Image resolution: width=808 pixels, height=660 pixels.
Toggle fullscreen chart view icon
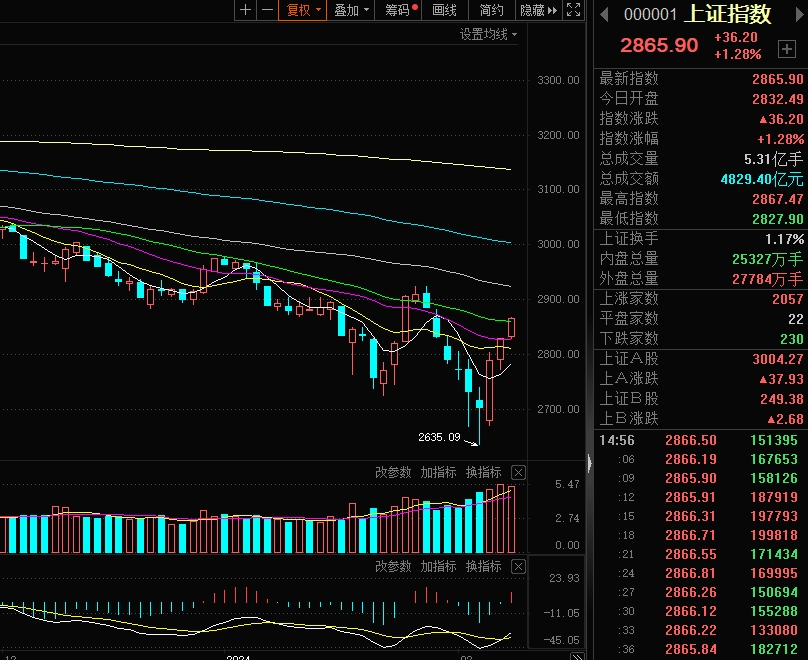pos(574,10)
